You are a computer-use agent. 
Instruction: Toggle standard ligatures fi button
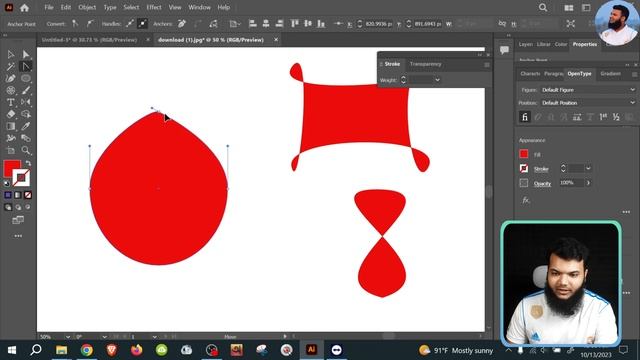(x=525, y=117)
